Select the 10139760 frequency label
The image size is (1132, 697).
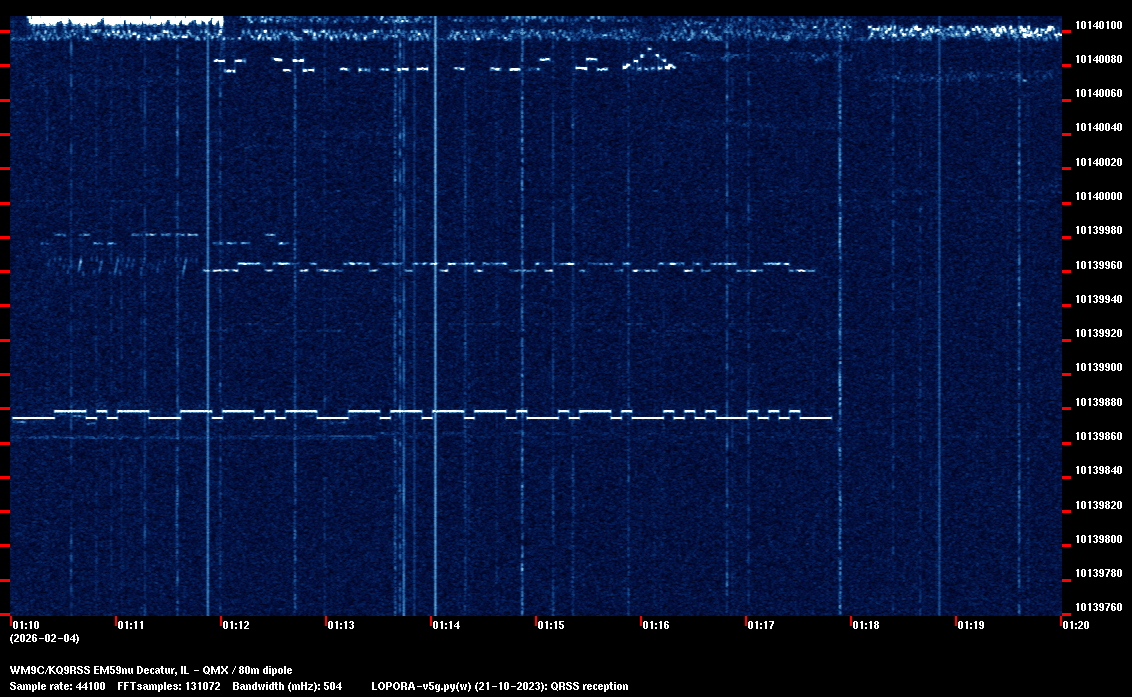point(1097,607)
